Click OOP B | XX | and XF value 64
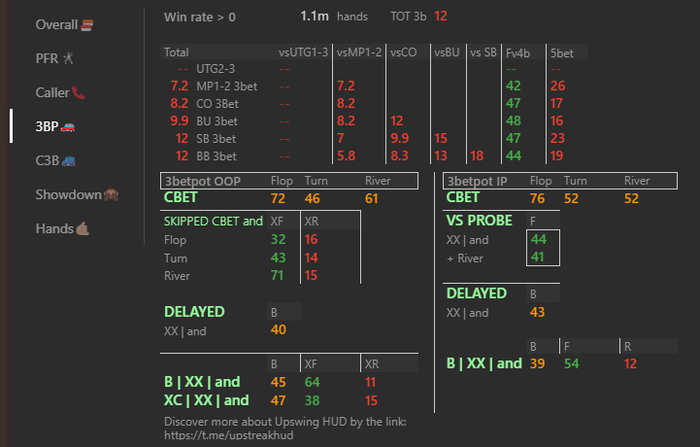The width and height of the screenshot is (700, 447). 312,382
